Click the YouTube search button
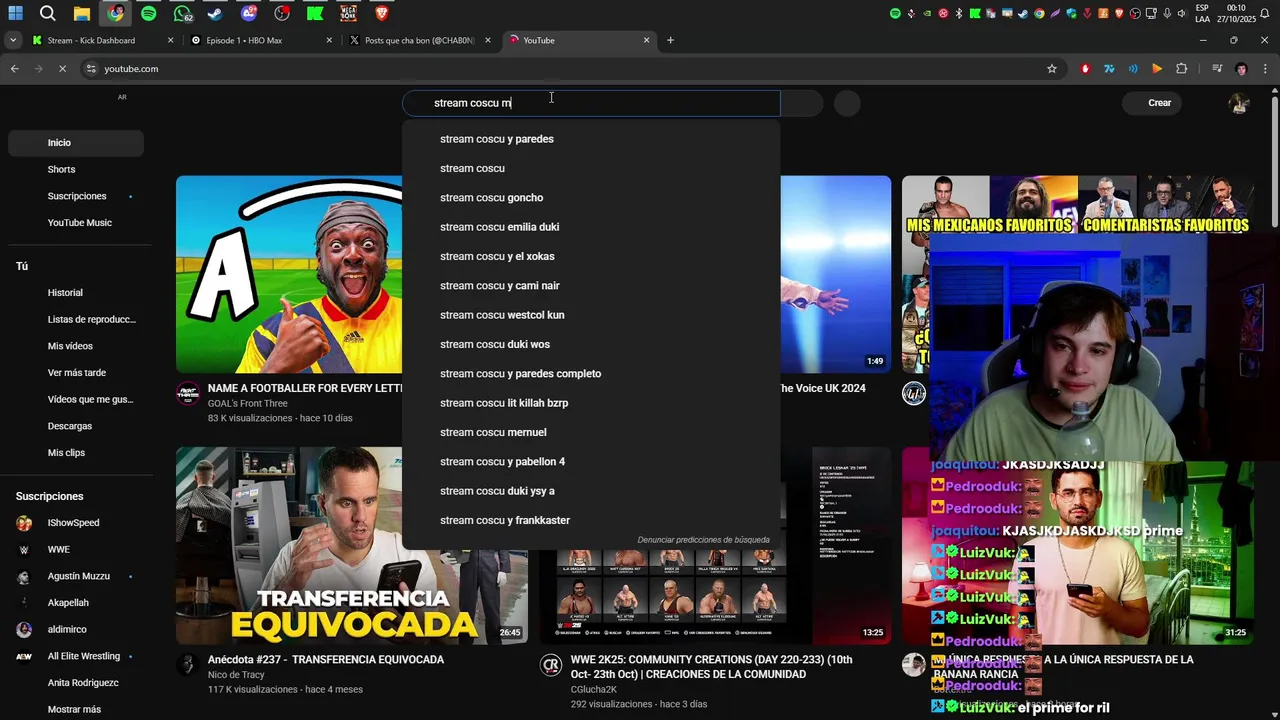 802,103
